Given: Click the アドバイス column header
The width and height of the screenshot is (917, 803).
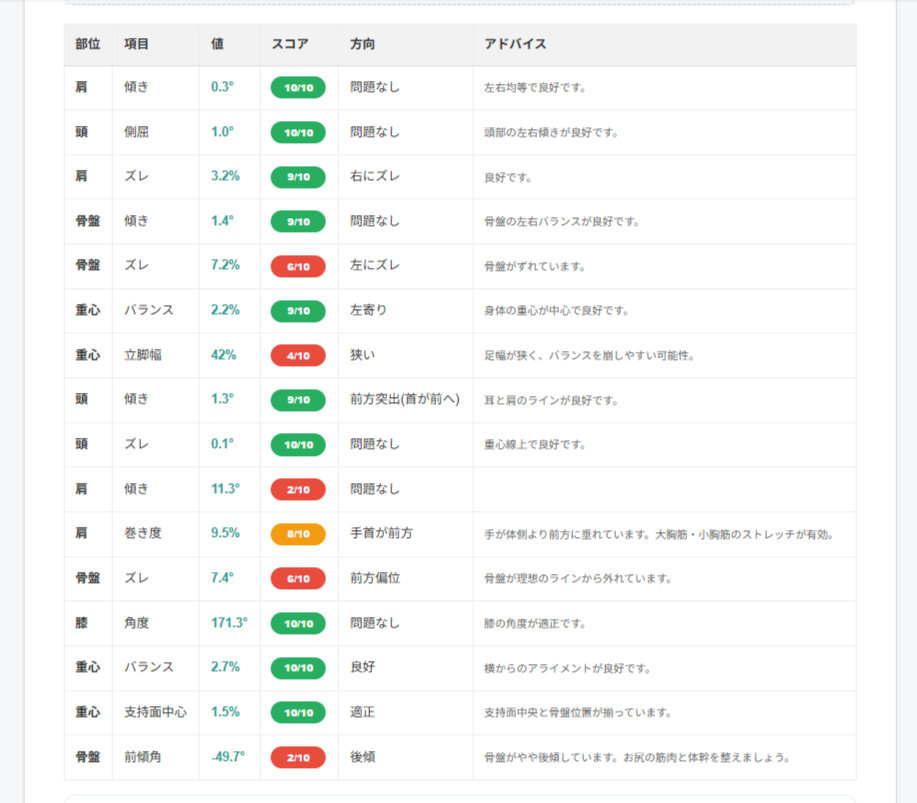Looking at the screenshot, I should (x=515, y=45).
